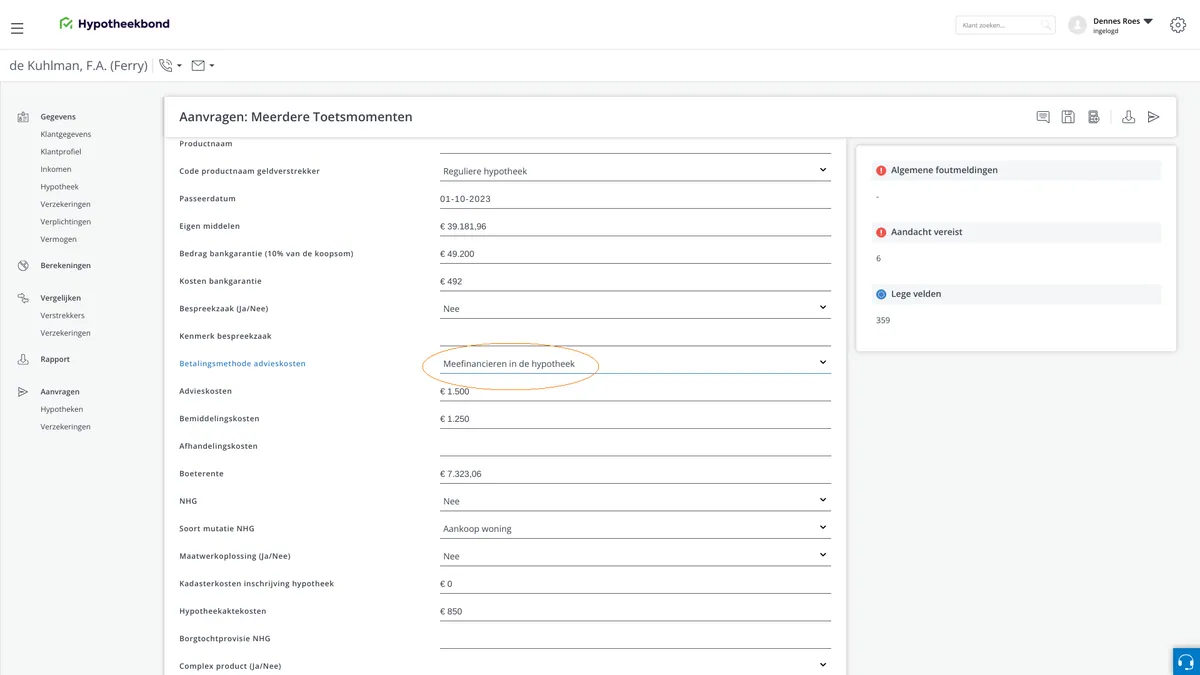The width and height of the screenshot is (1200, 675).
Task: Click the envelope mail icon
Action: (198, 66)
